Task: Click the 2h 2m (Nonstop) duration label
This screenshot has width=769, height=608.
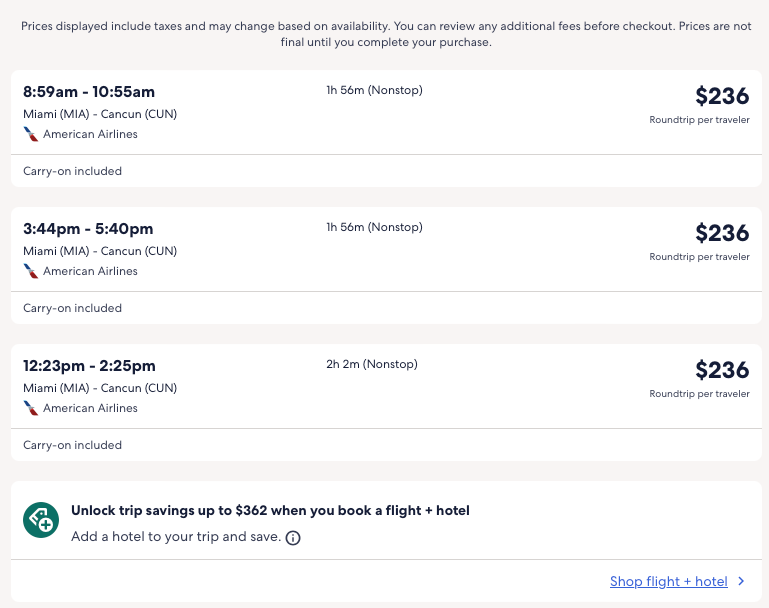Action: (x=372, y=364)
